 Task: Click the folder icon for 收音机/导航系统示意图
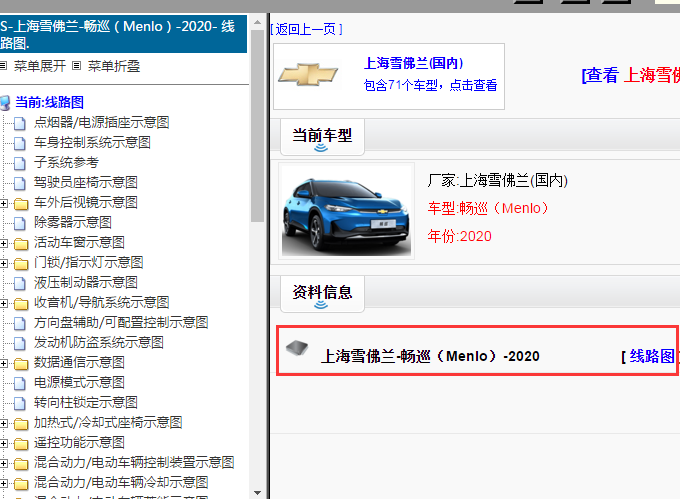click(21, 303)
